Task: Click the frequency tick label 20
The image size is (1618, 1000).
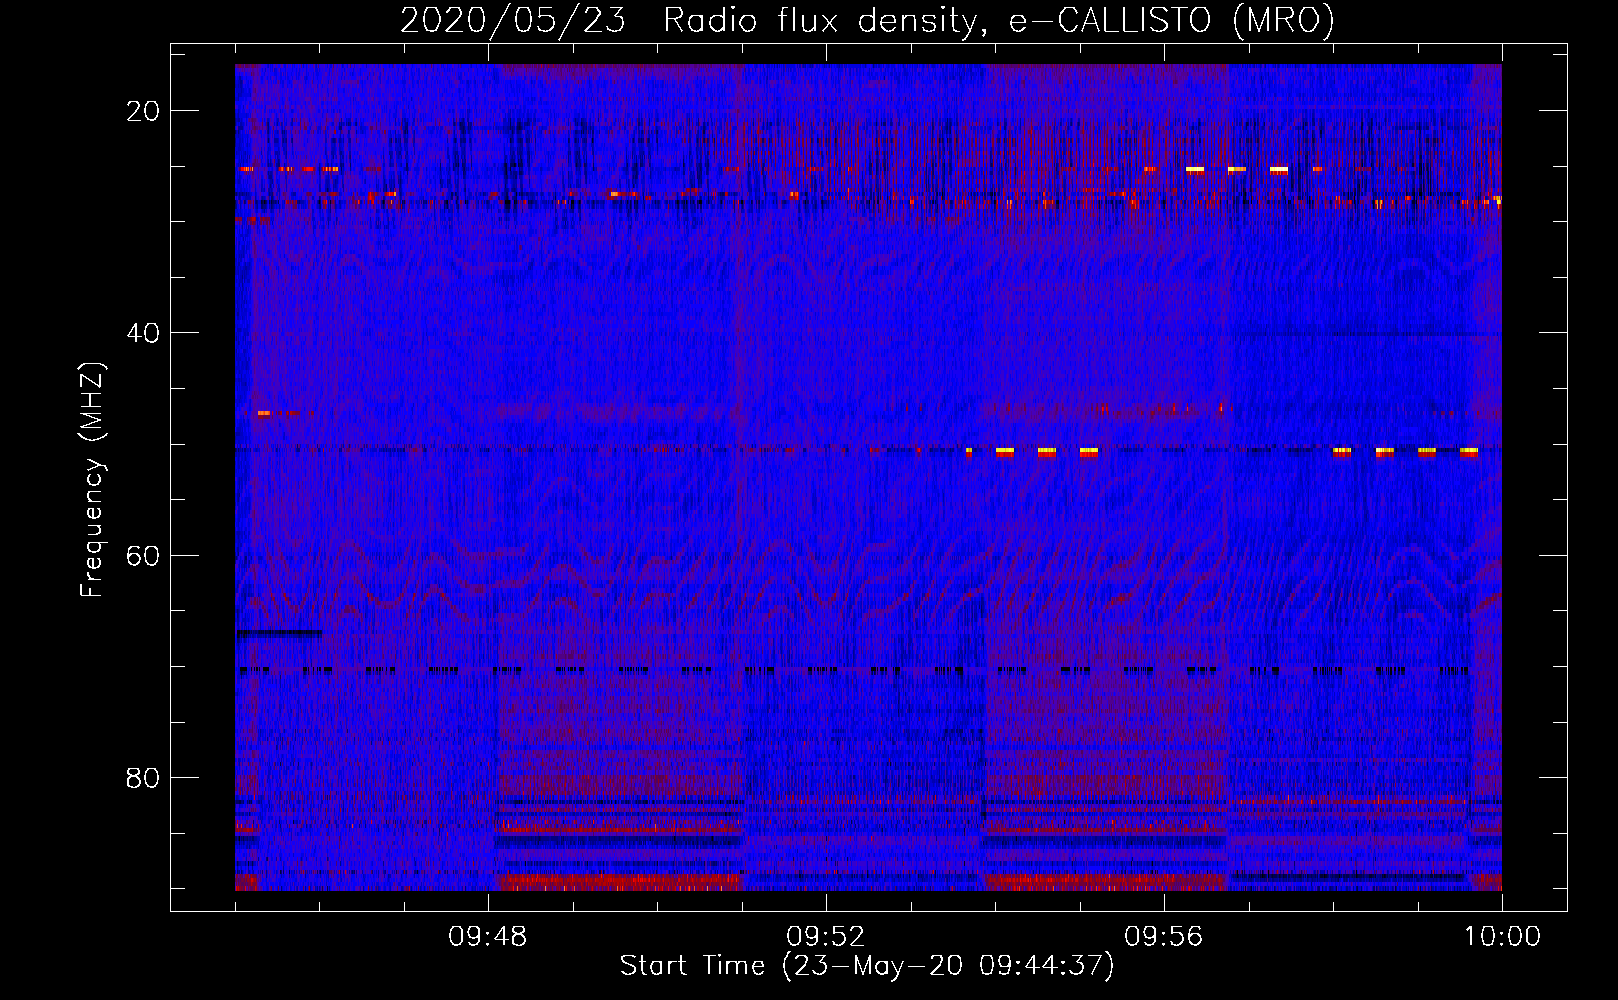Action: (x=143, y=111)
